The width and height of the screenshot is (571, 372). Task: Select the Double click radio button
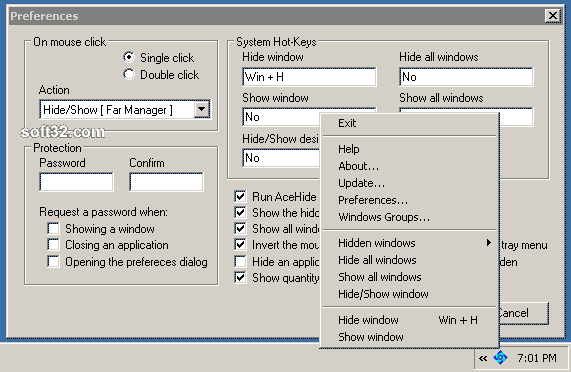129,74
